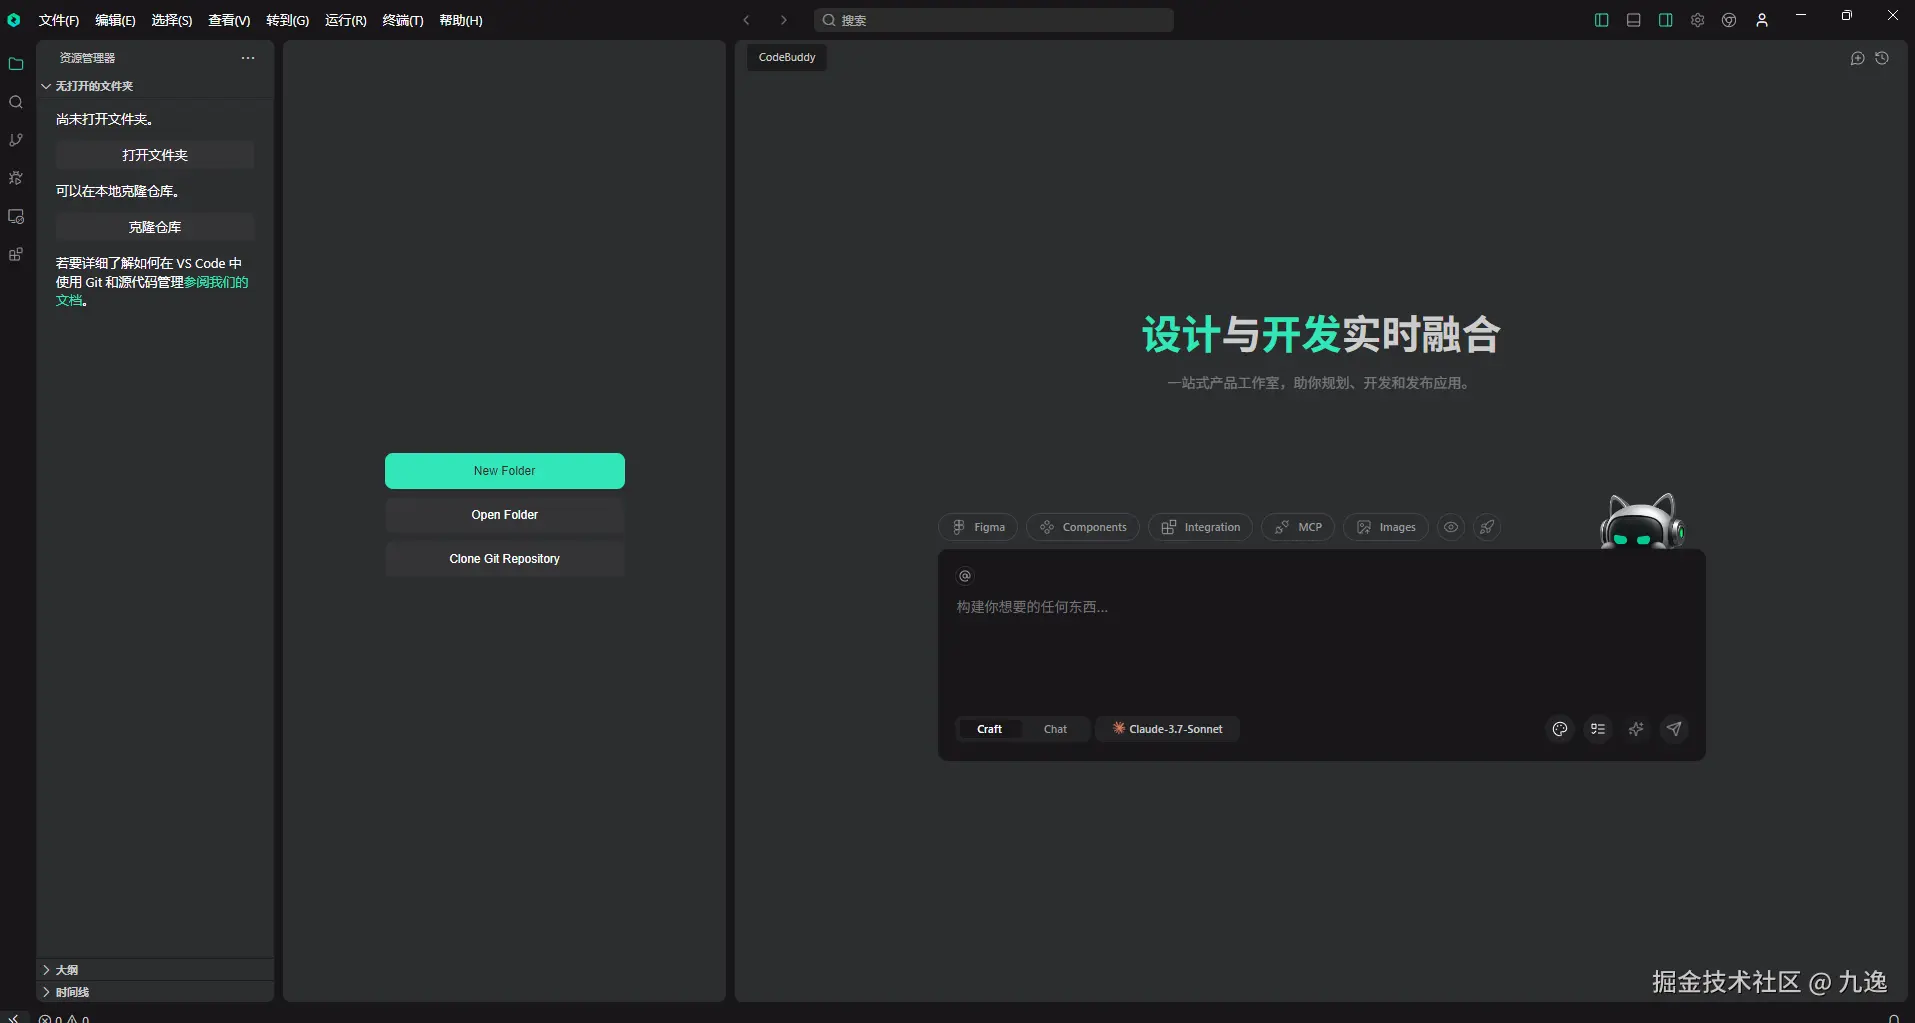1915x1023 pixels.
Task: Open the Search view in activity bar
Action: [x=16, y=102]
